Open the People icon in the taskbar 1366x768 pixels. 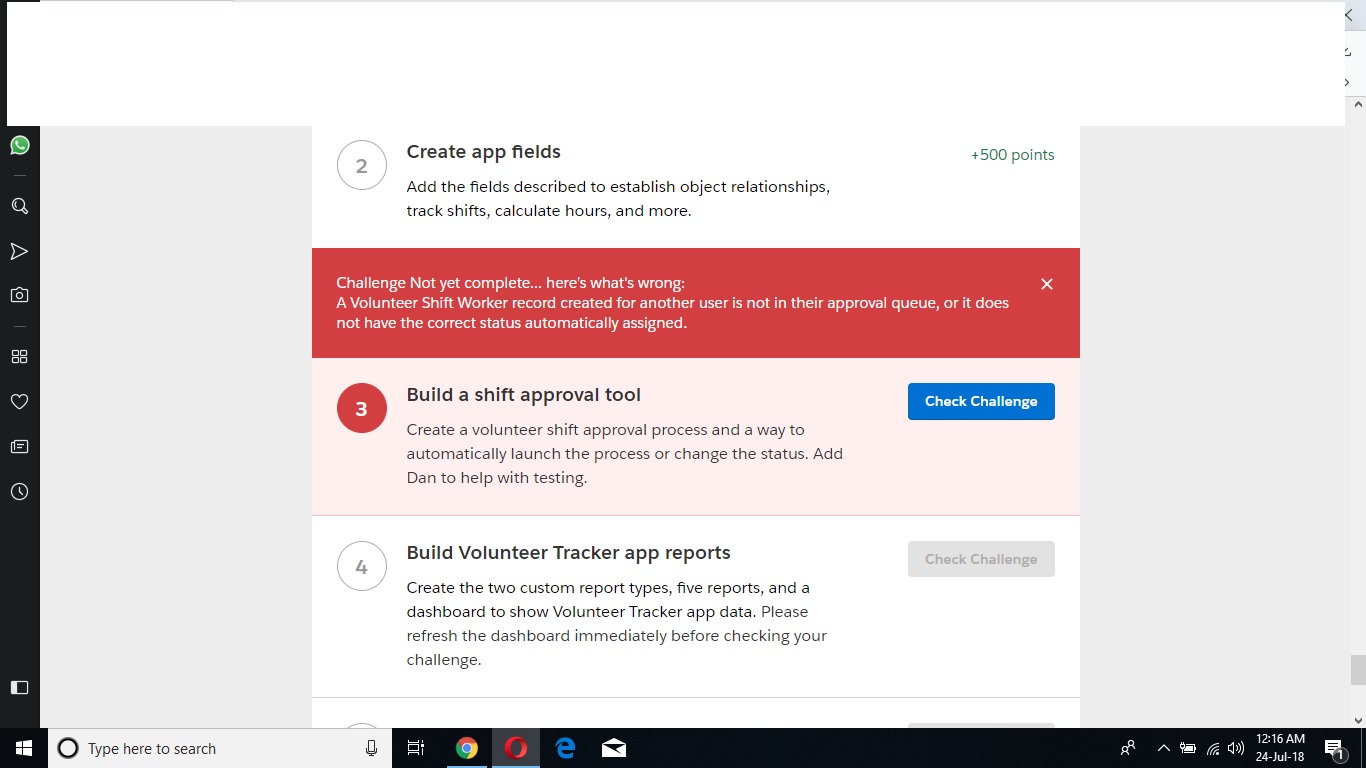[x=1128, y=748]
